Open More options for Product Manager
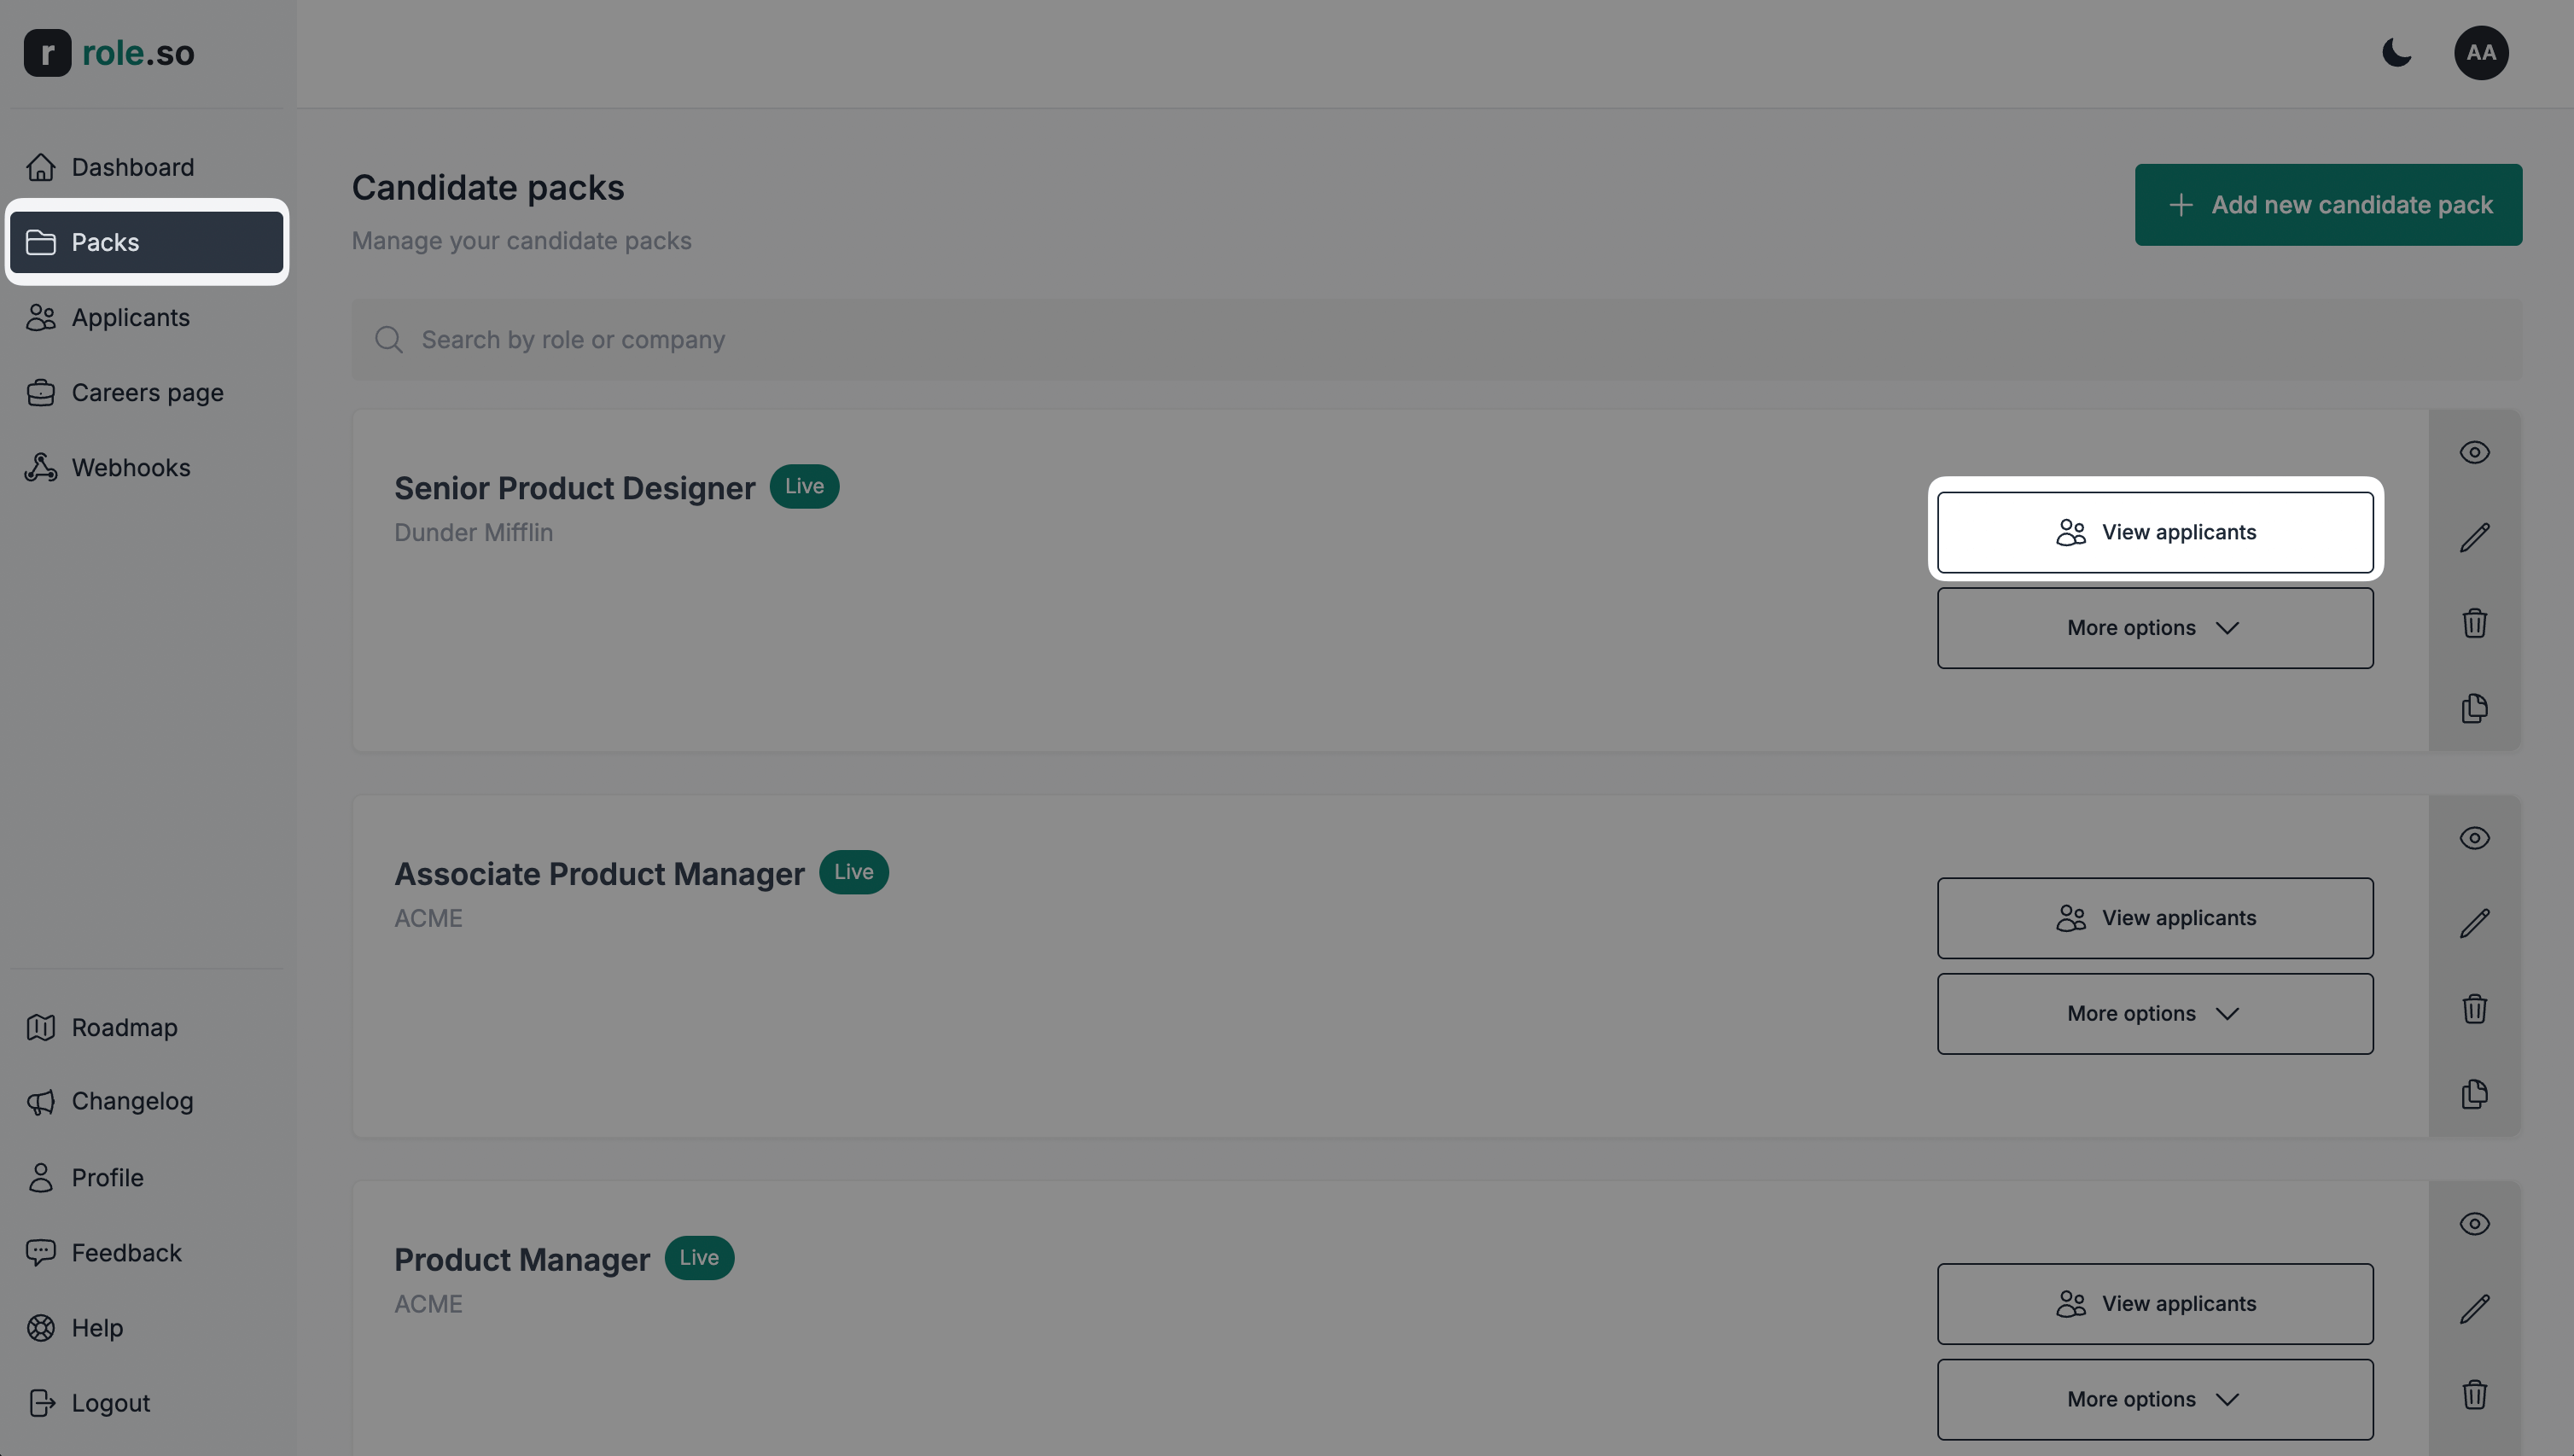This screenshot has width=2574, height=1456. (2154, 1398)
